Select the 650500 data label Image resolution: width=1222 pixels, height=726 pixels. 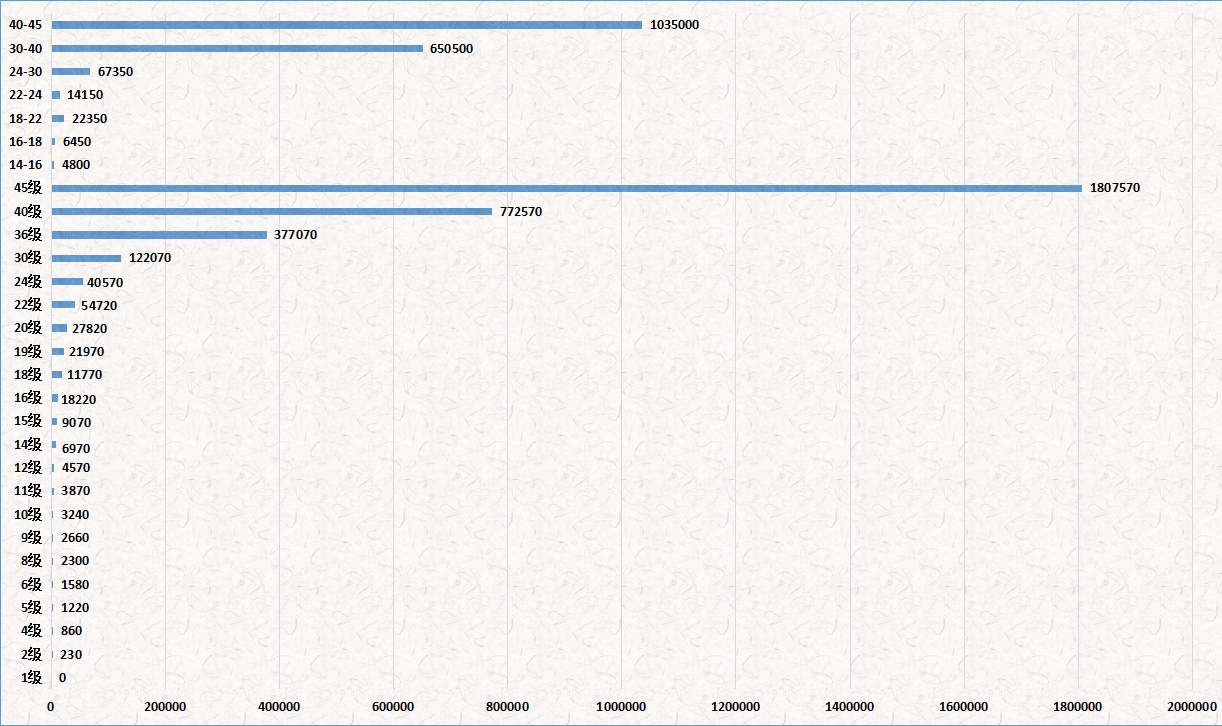452,48
